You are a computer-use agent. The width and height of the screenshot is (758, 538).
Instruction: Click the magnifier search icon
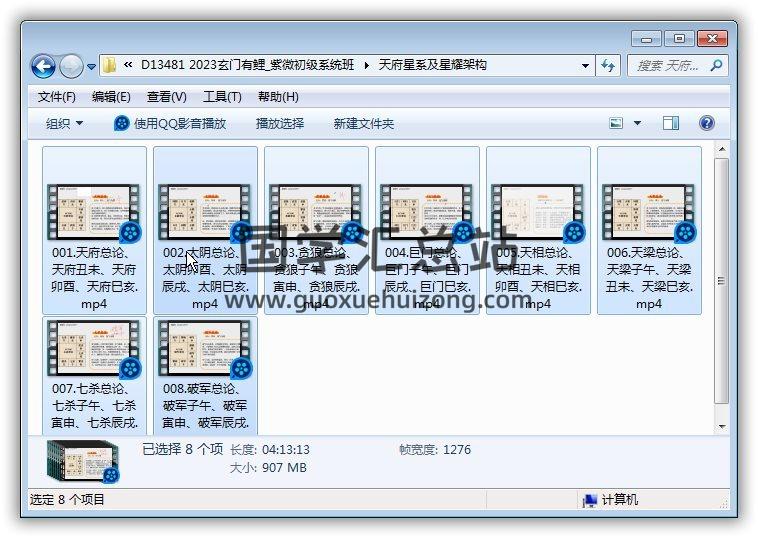pos(716,65)
